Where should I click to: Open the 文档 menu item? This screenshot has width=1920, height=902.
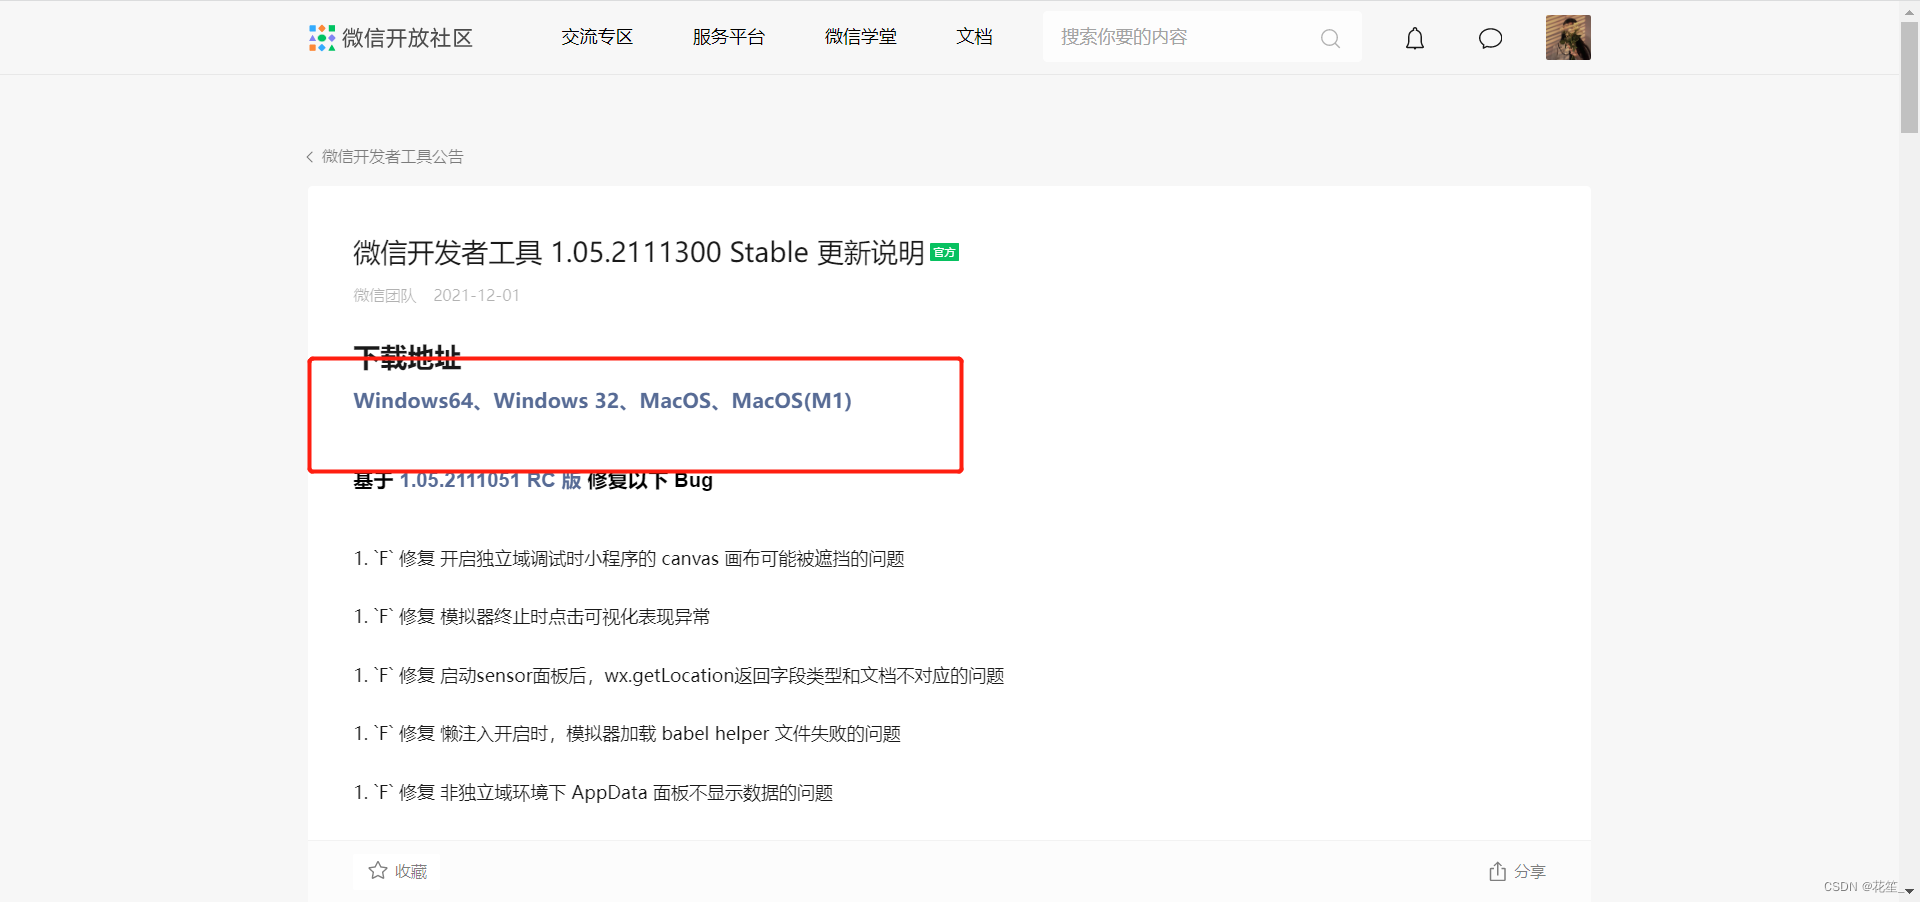(974, 37)
